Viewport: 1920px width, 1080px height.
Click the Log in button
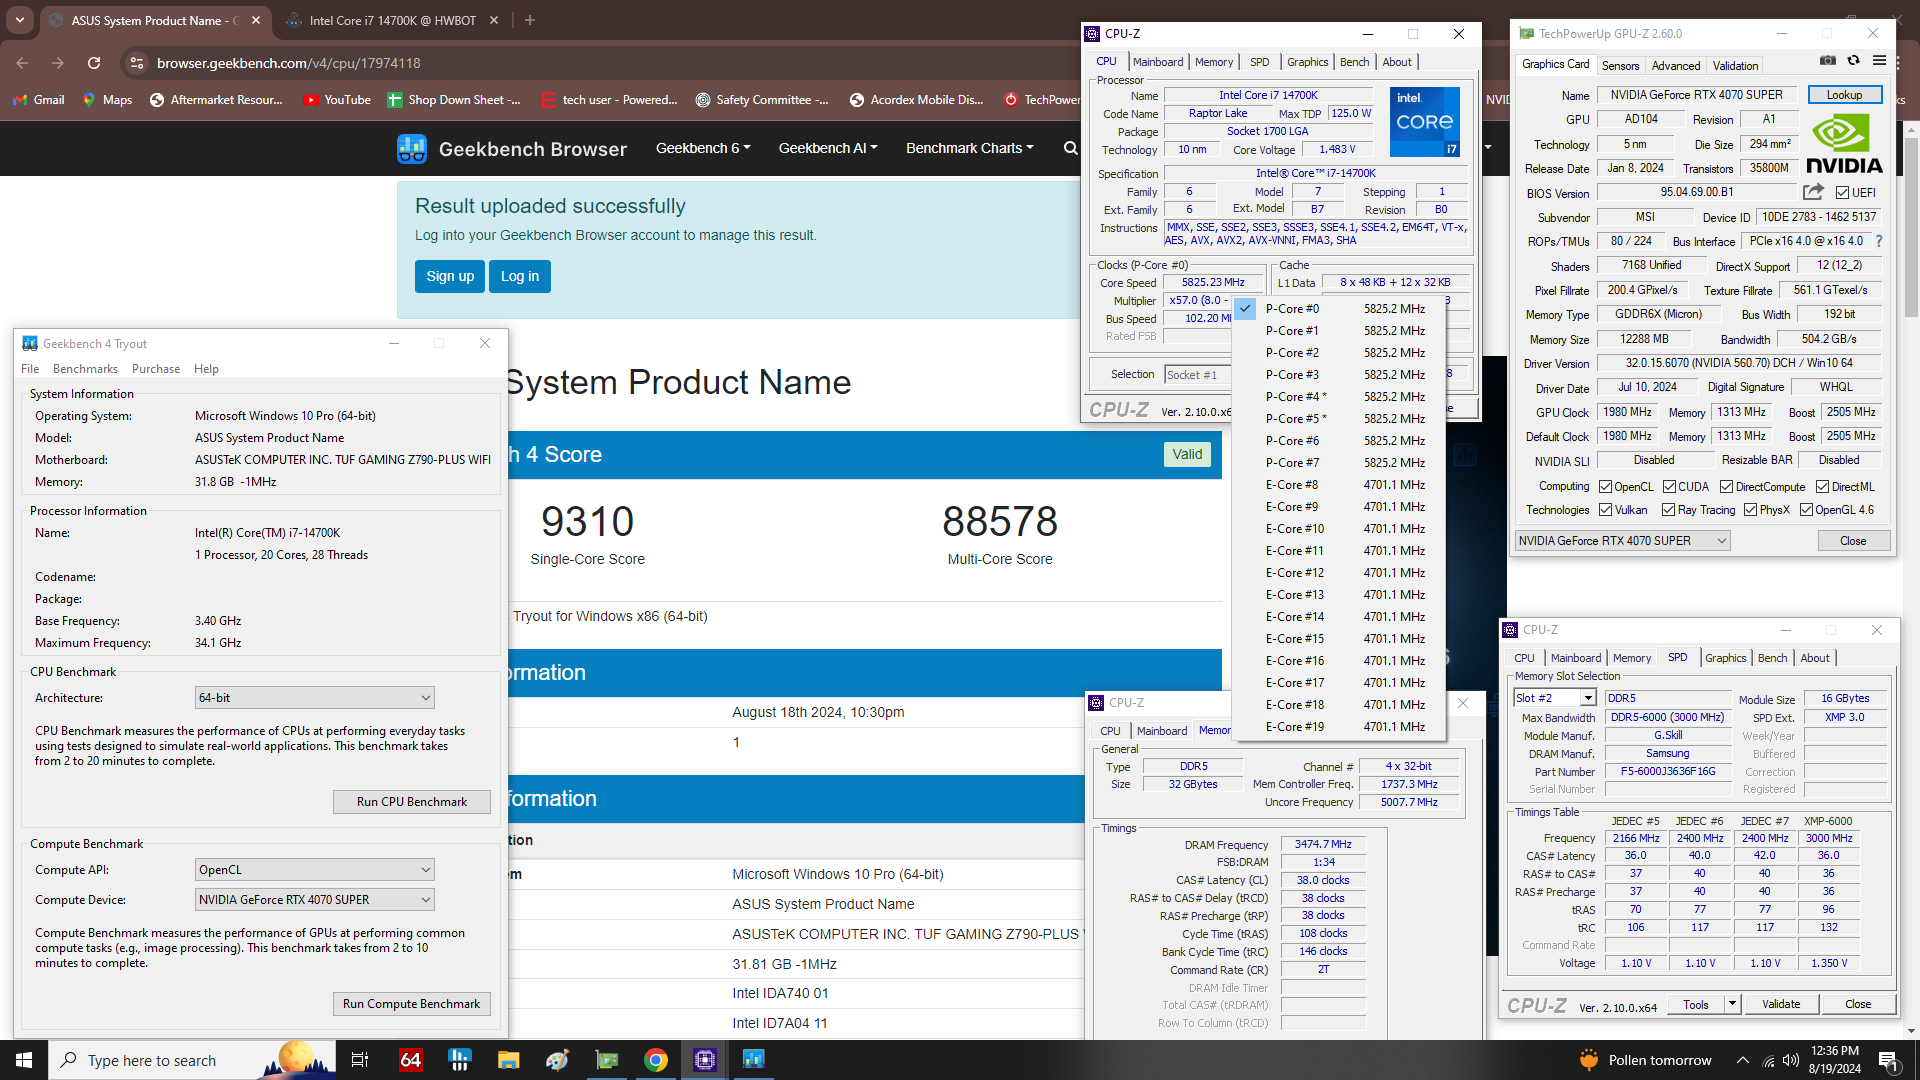pos(519,276)
